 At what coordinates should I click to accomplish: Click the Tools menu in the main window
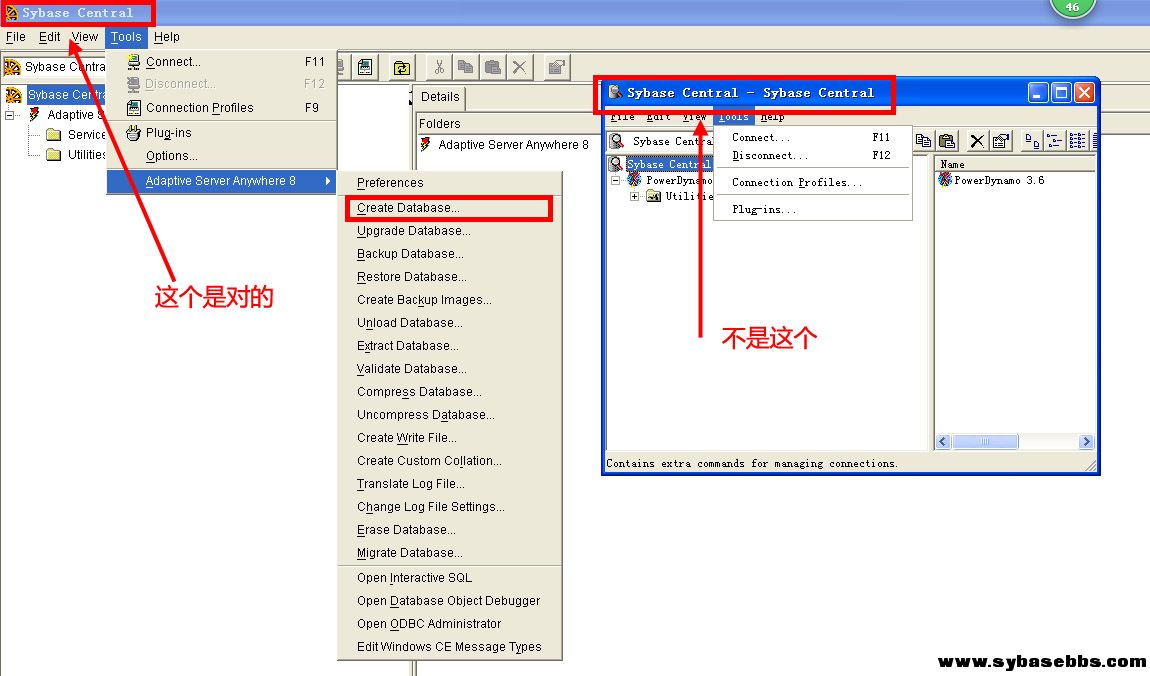click(126, 37)
